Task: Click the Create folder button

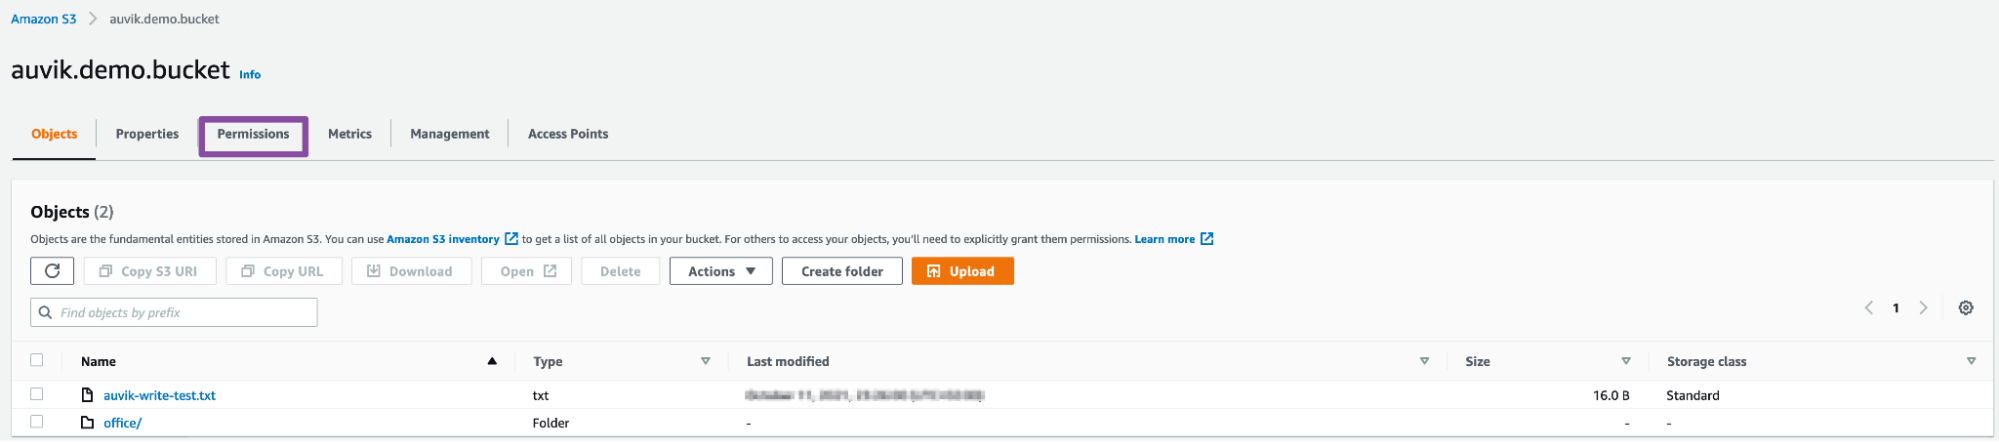Action: pos(842,271)
